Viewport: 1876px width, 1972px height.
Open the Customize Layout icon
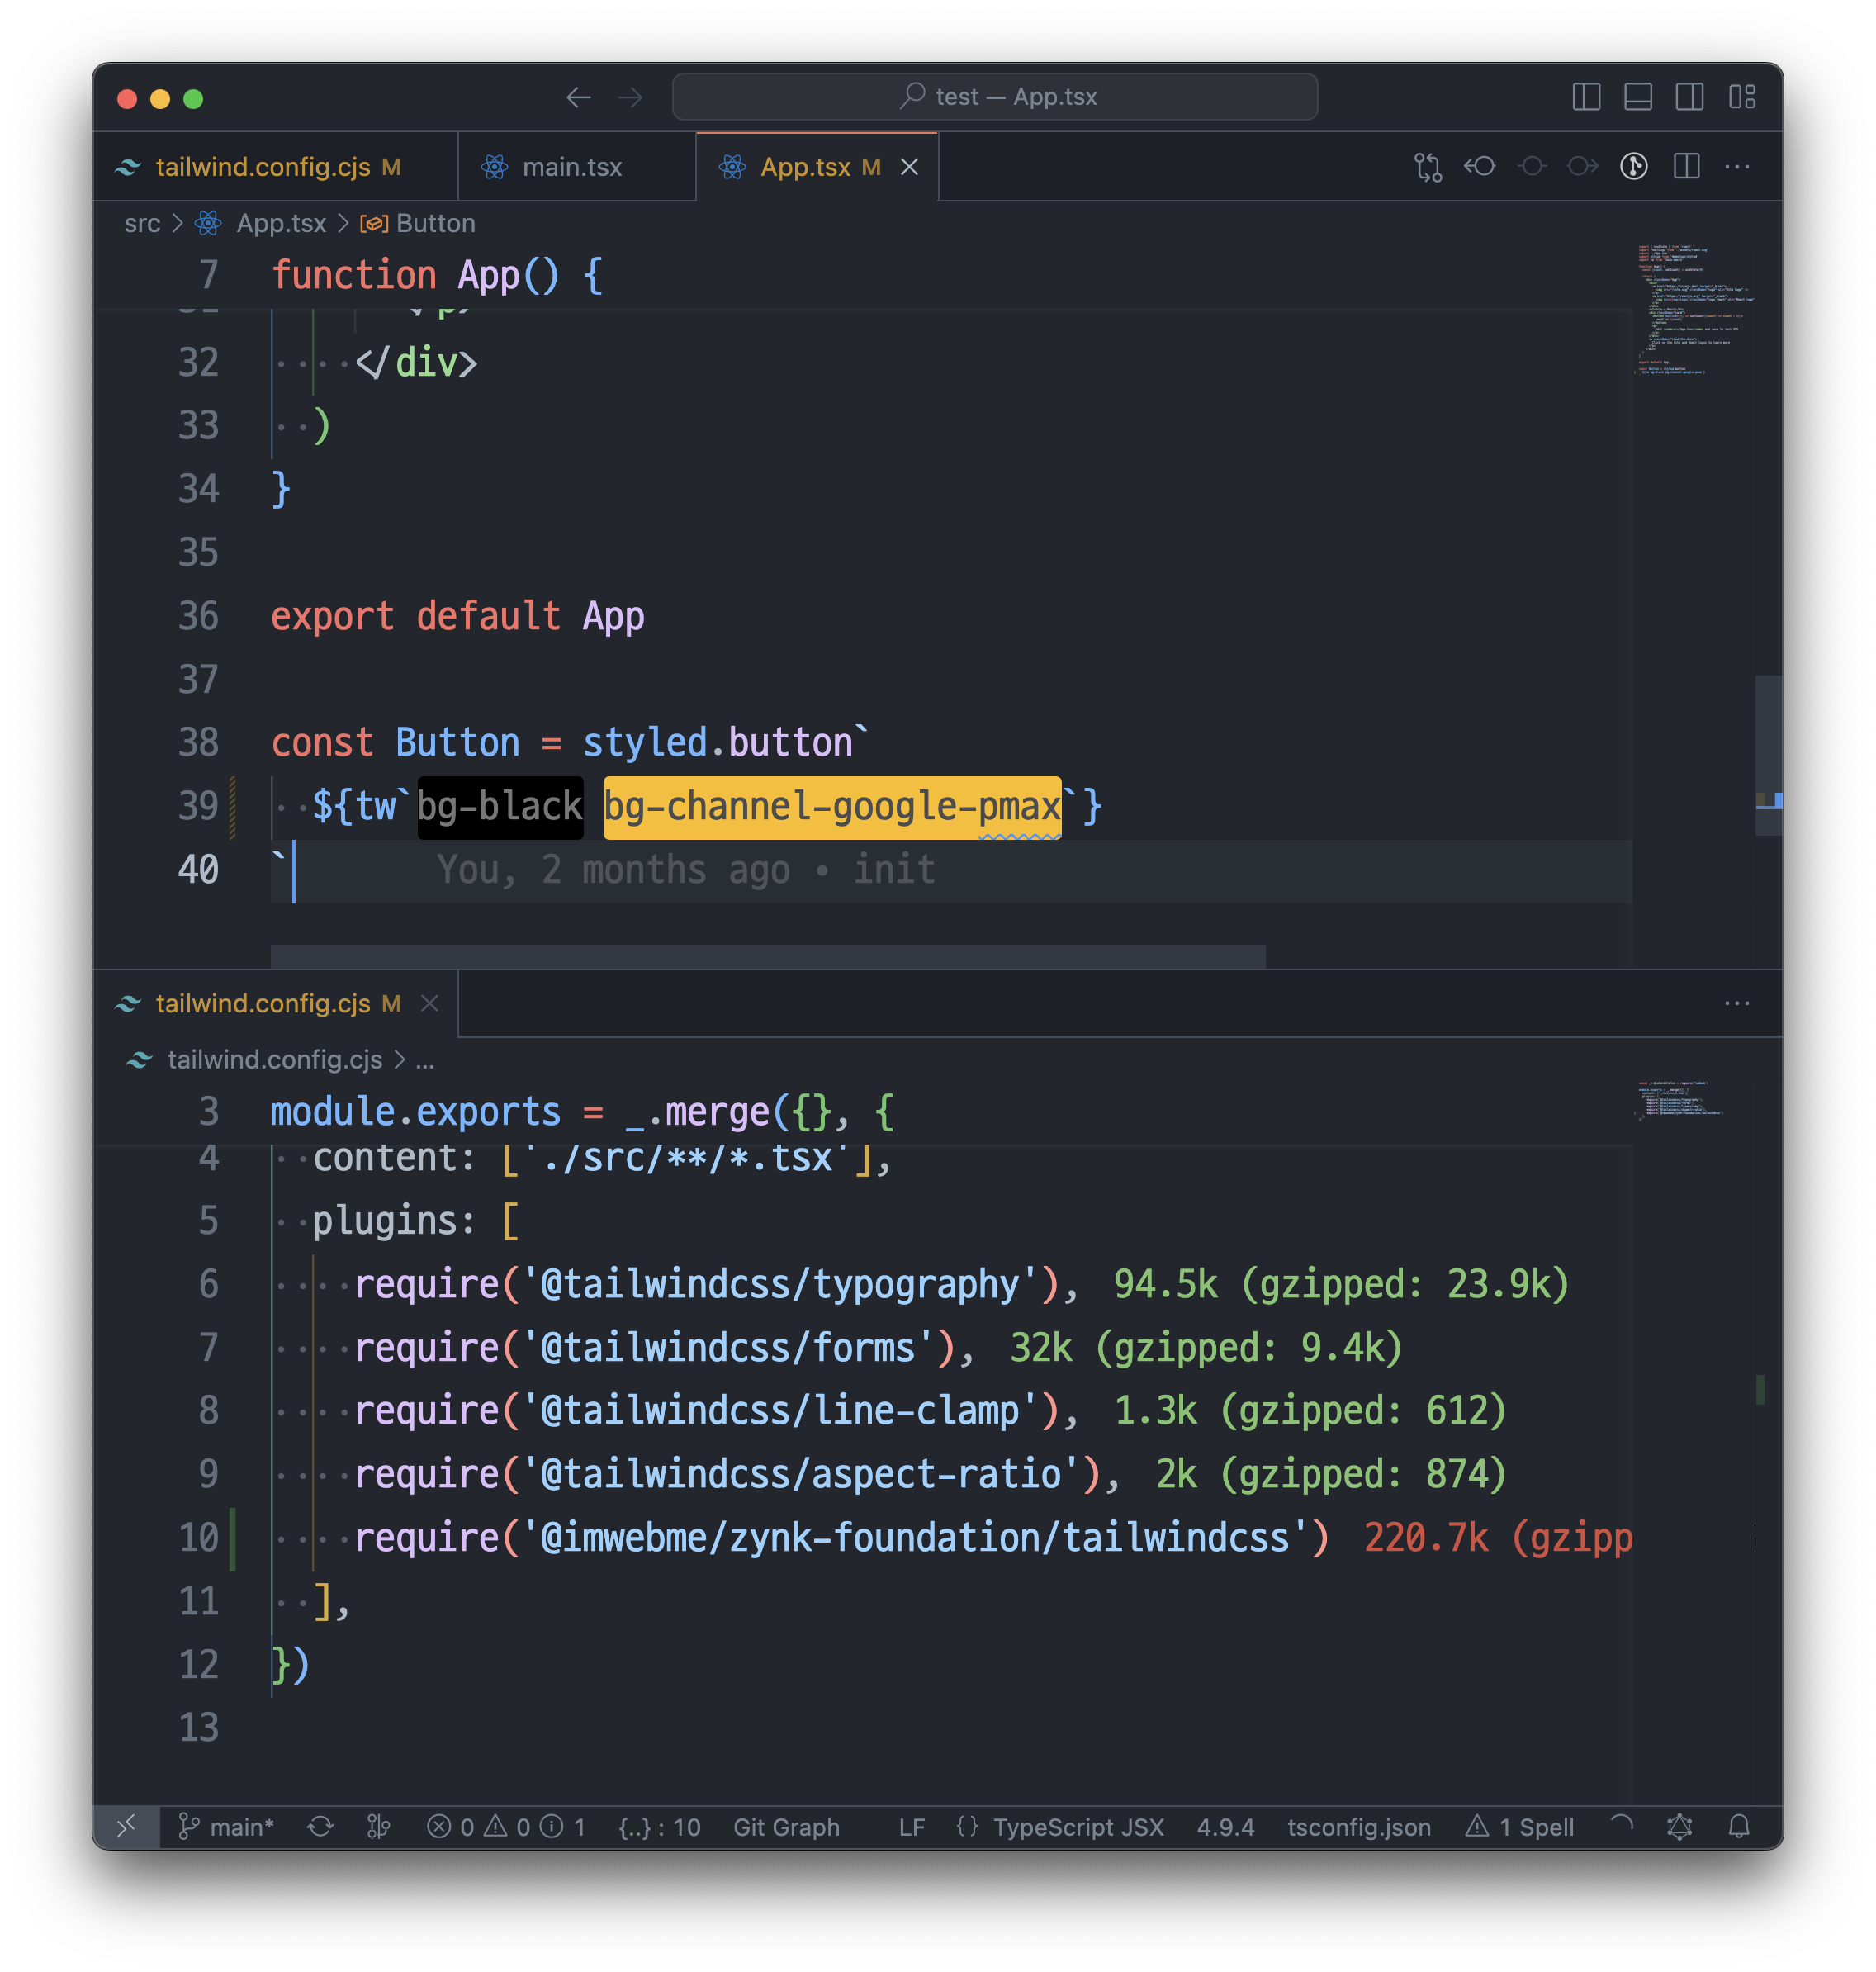pyautogui.click(x=1742, y=97)
